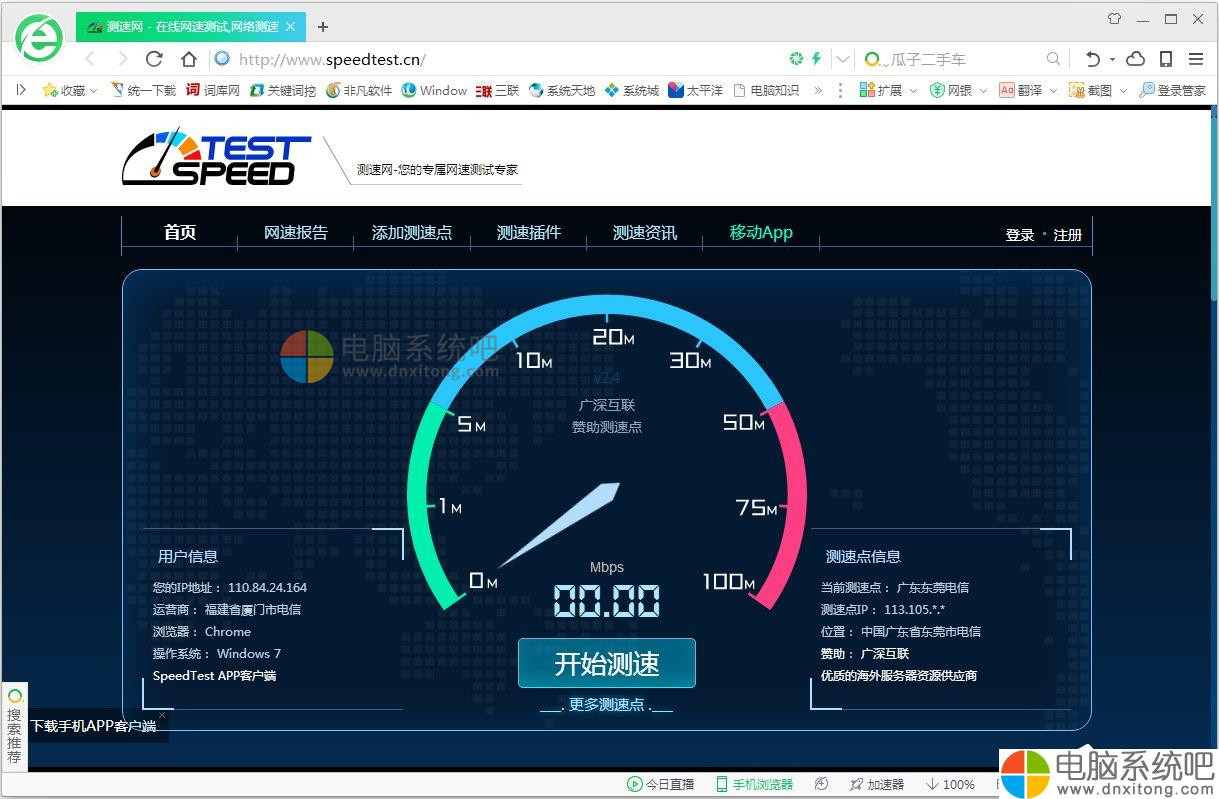This screenshot has height=799, width=1219.
Task: Click the 广深互联 sponsor text
Action: [606, 405]
